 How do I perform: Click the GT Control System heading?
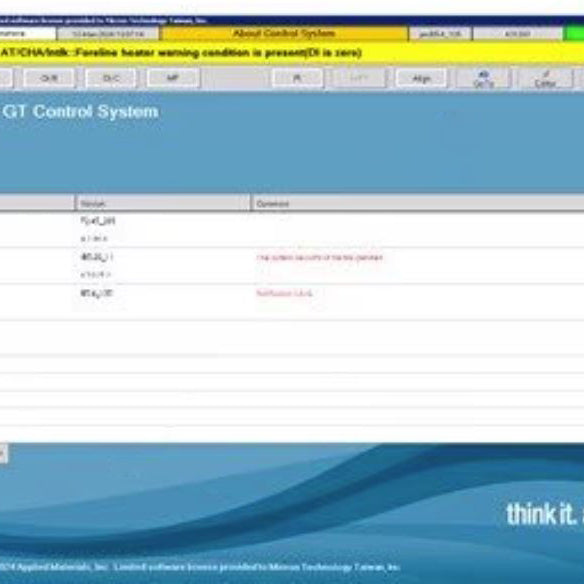tap(80, 112)
